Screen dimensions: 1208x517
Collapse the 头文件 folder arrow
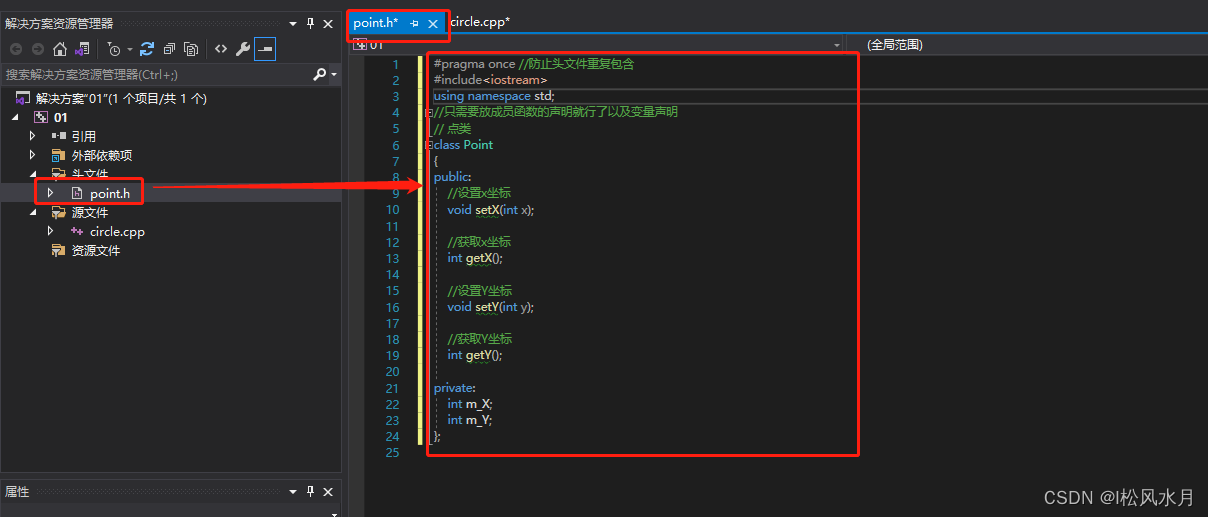coord(32,174)
